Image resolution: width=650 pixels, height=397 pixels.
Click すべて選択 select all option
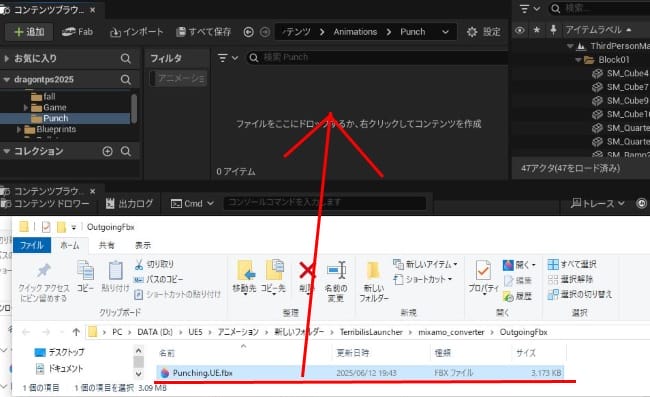pyautogui.click(x=572, y=264)
